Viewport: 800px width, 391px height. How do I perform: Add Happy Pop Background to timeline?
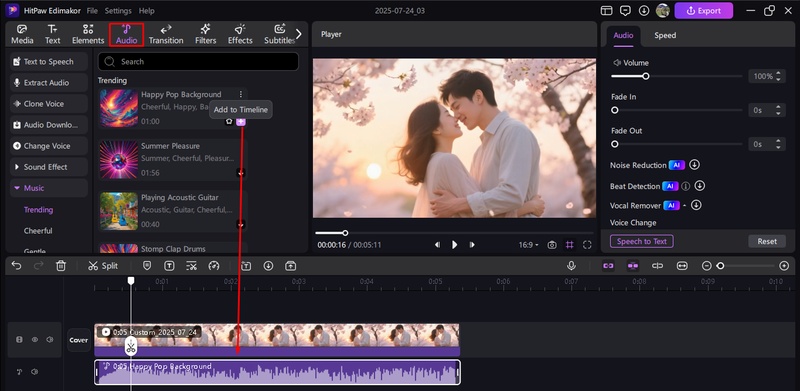pos(241,121)
